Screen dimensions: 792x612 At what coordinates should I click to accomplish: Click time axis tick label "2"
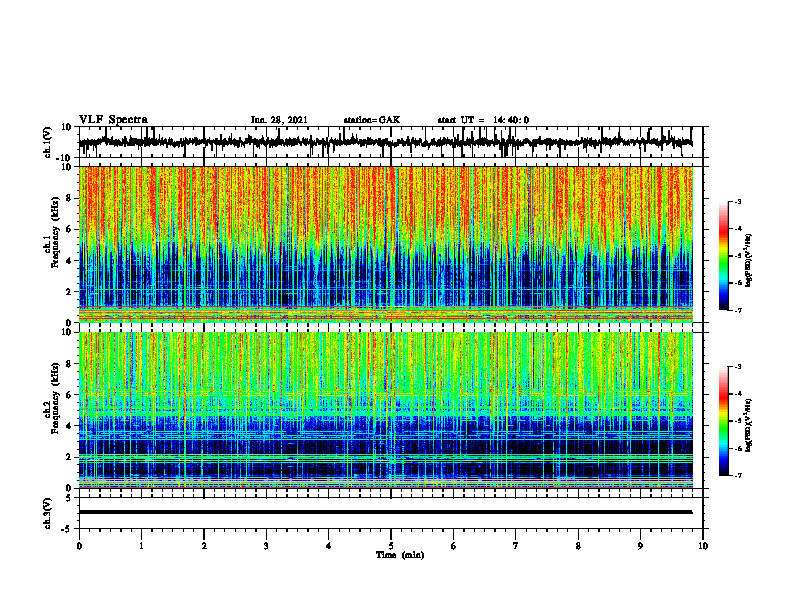pyautogui.click(x=204, y=546)
